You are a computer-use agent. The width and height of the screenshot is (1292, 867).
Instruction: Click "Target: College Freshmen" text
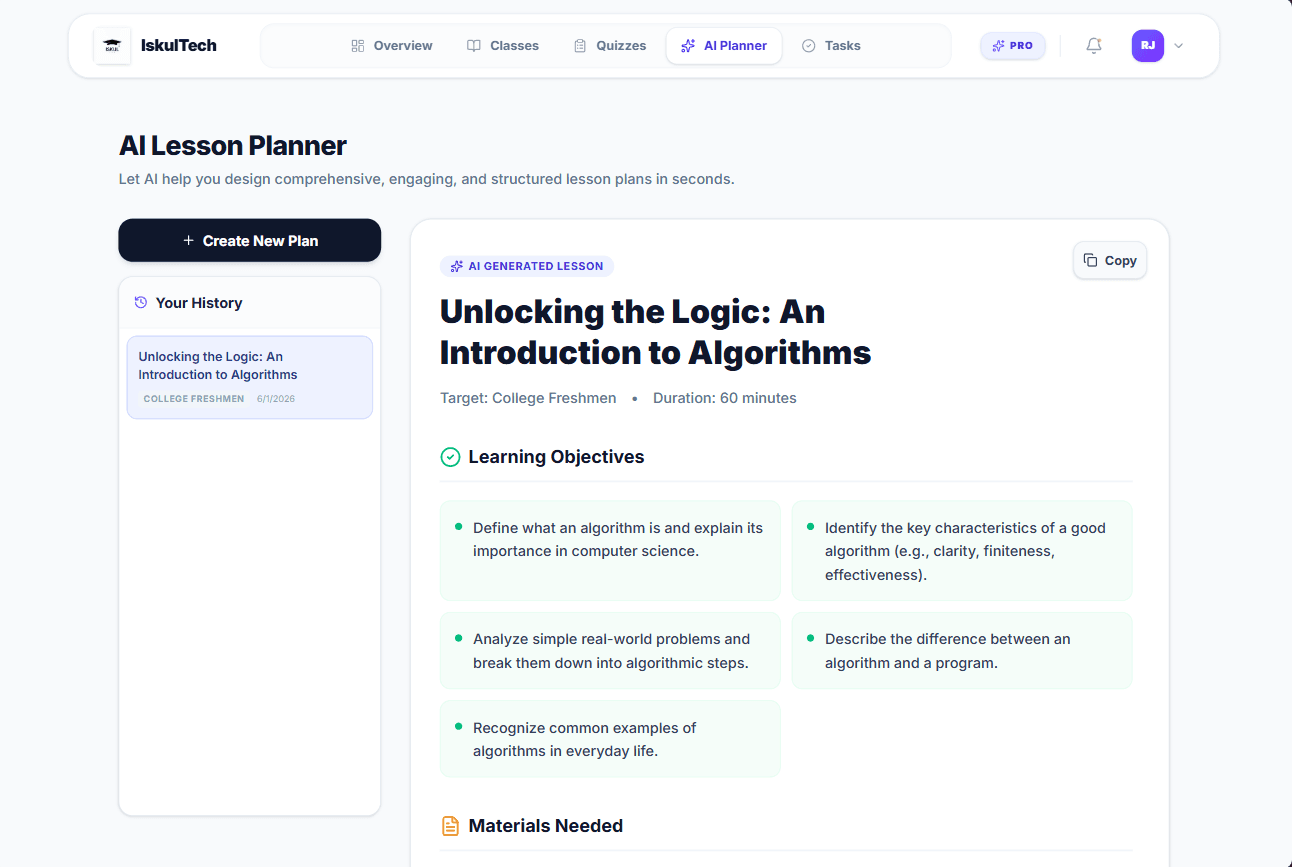tap(528, 398)
